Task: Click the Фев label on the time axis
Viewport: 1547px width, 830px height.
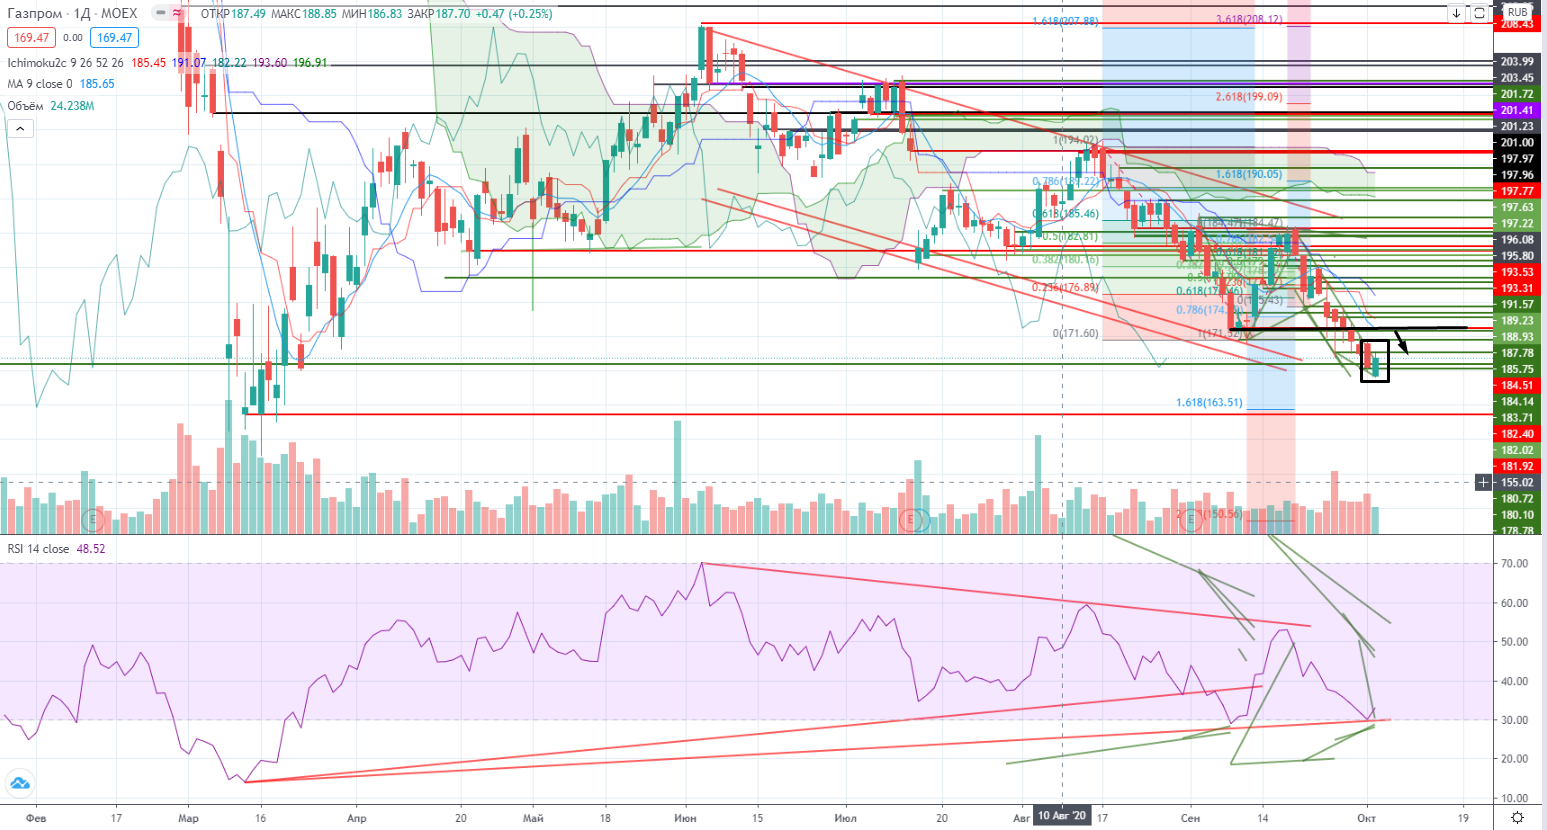Action: tap(36, 818)
